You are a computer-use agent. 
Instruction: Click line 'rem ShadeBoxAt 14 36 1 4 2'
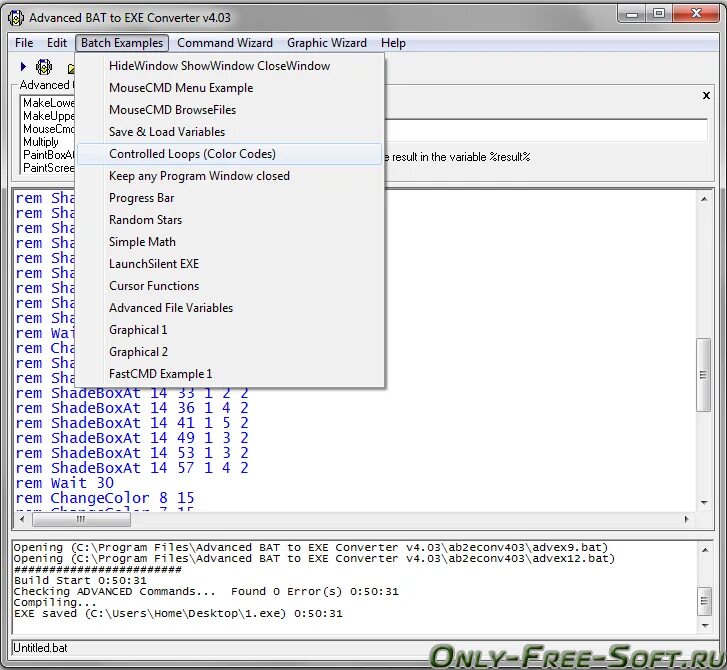pyautogui.click(x=132, y=408)
